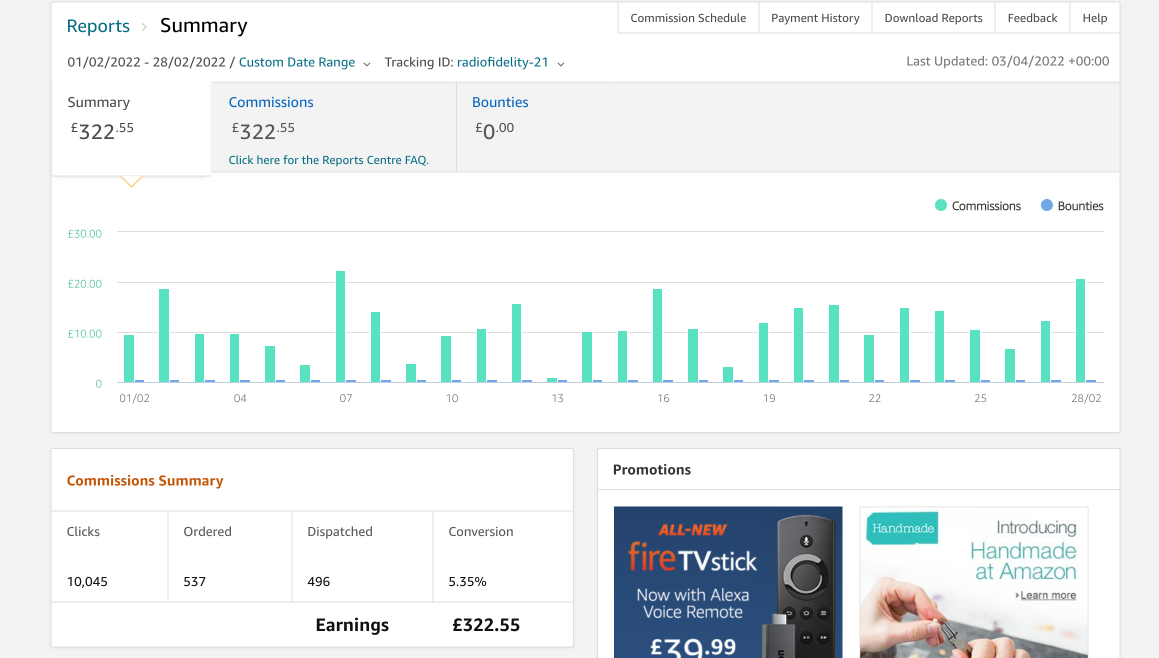This screenshot has height=658, width=1159.
Task: Click the Commissions Summary heading
Action: point(145,481)
